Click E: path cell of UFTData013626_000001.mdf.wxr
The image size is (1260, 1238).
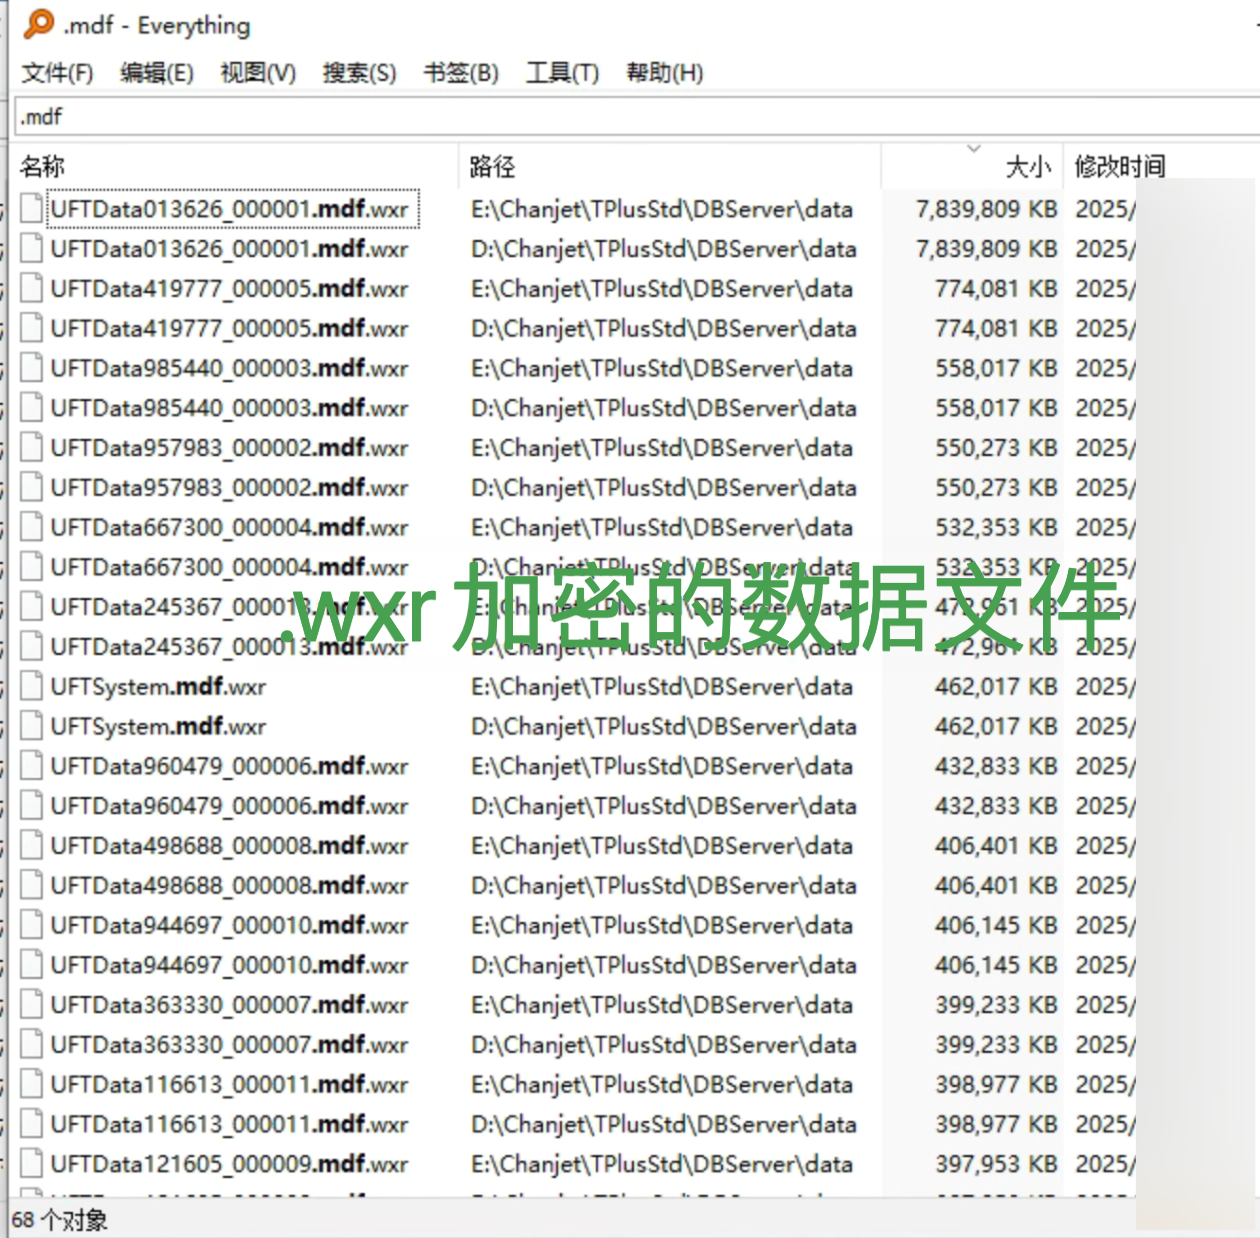coord(662,209)
